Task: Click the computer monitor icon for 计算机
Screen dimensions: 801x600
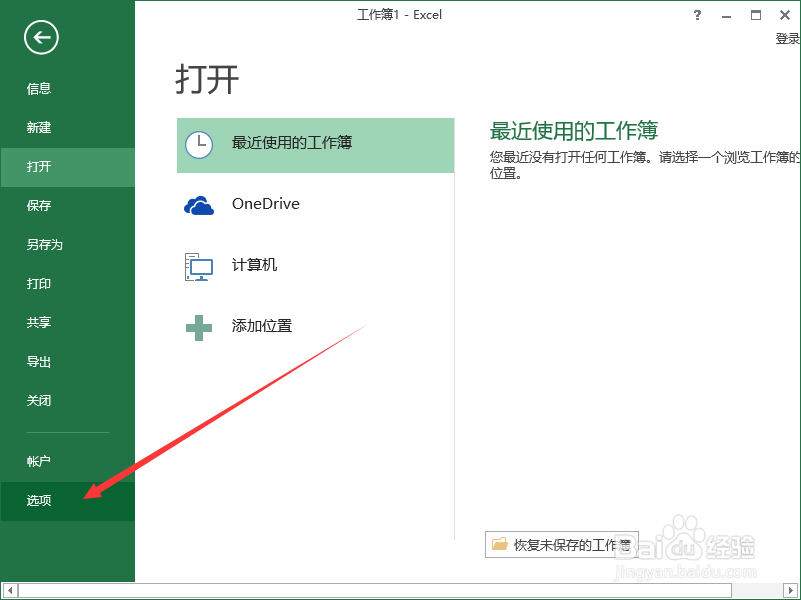Action: coord(199,265)
